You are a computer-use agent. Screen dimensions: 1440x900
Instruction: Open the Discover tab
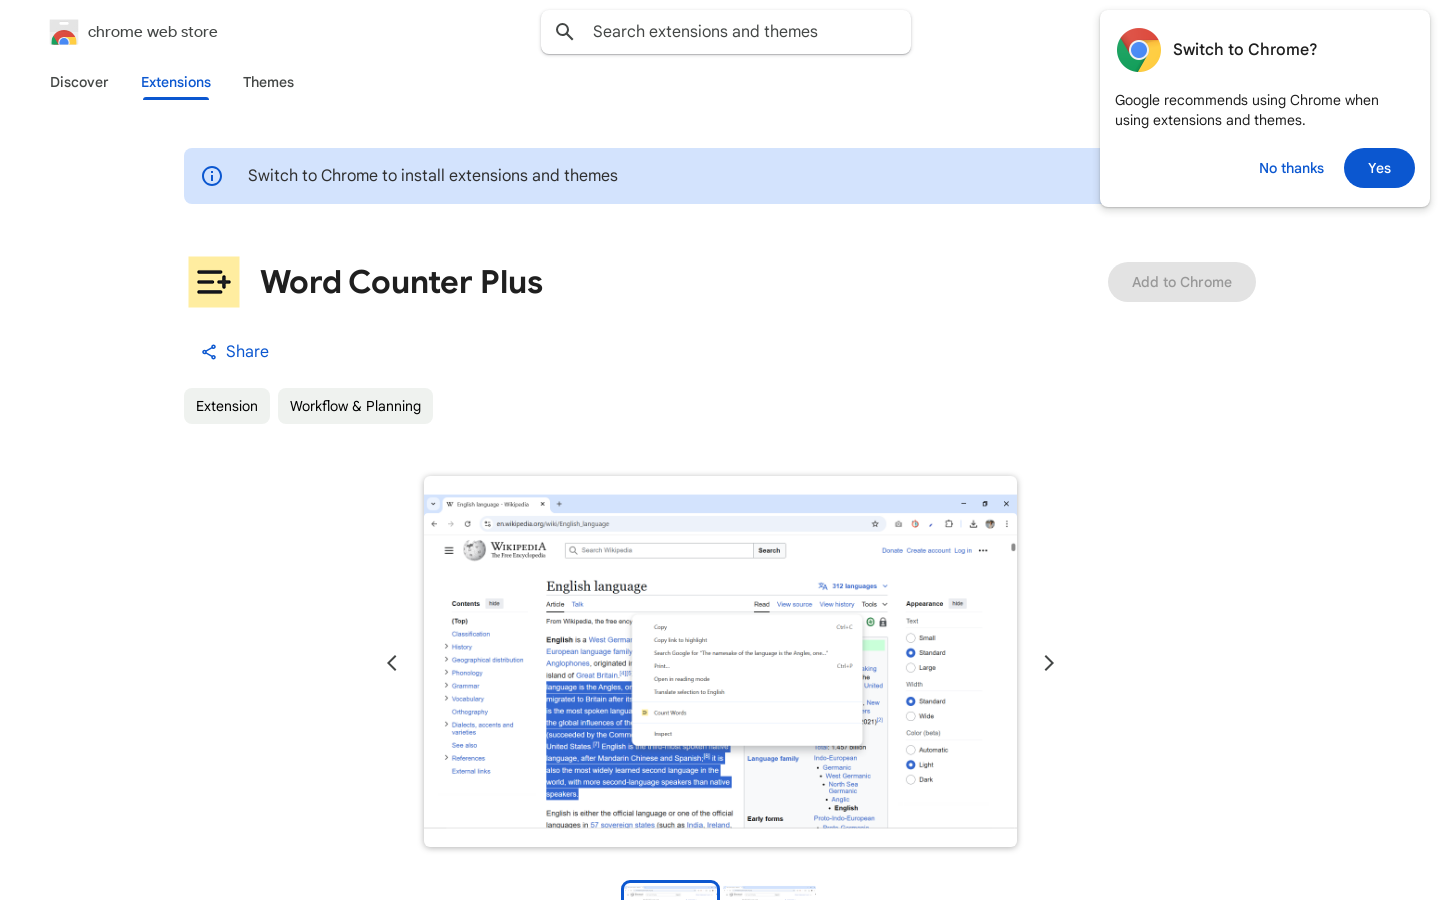(x=79, y=82)
